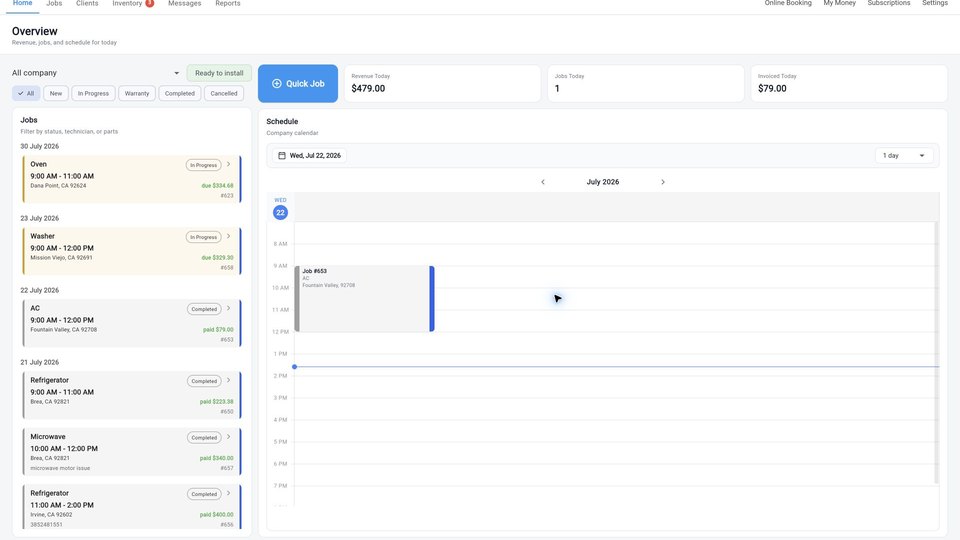Screen dimensions: 960x540
Task: Open Job #653 event on the schedule
Action: click(364, 299)
